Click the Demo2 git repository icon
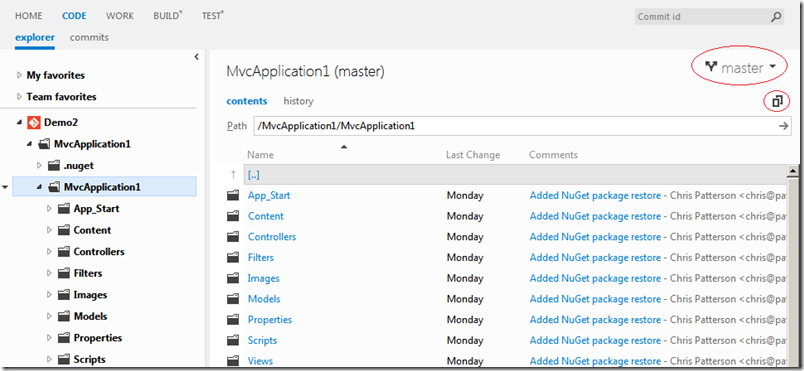 click(x=34, y=122)
